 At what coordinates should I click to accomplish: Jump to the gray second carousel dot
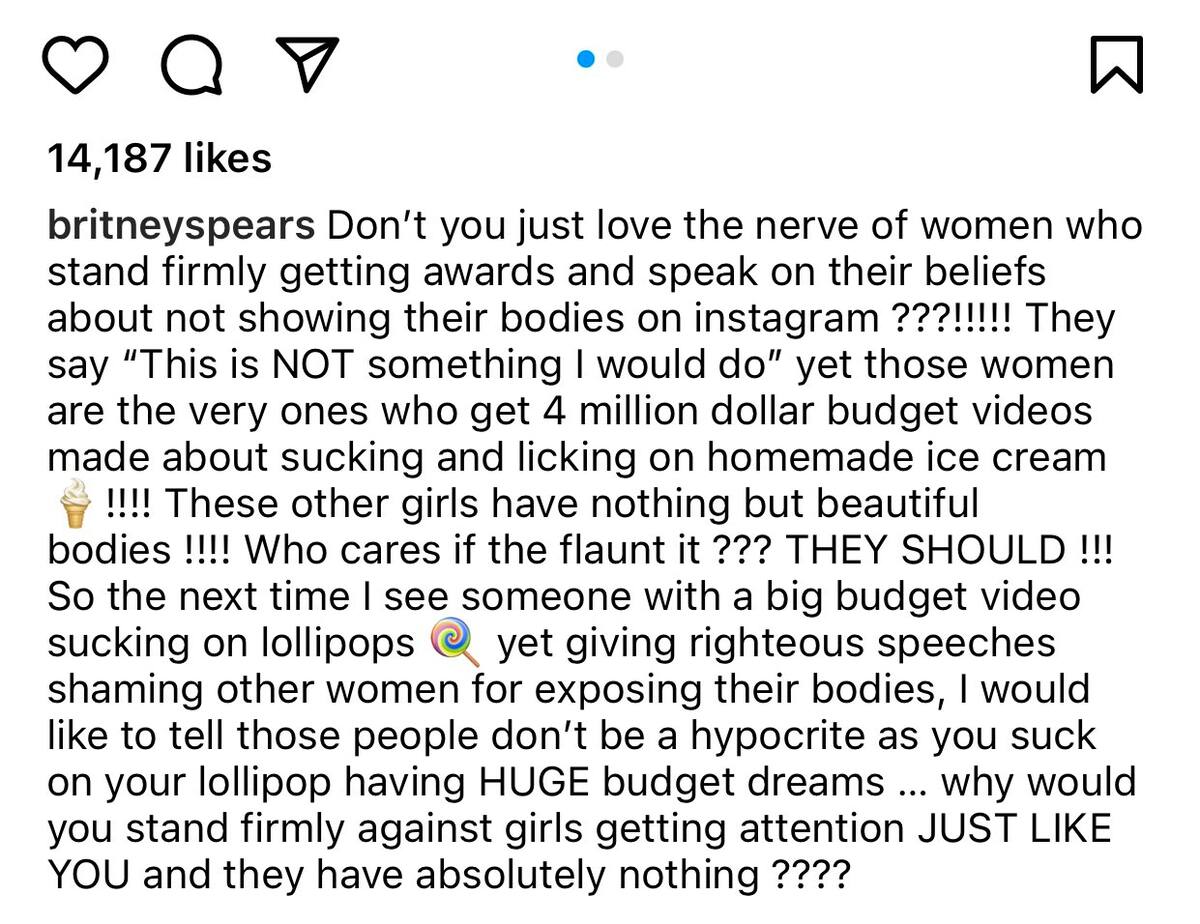point(615,59)
